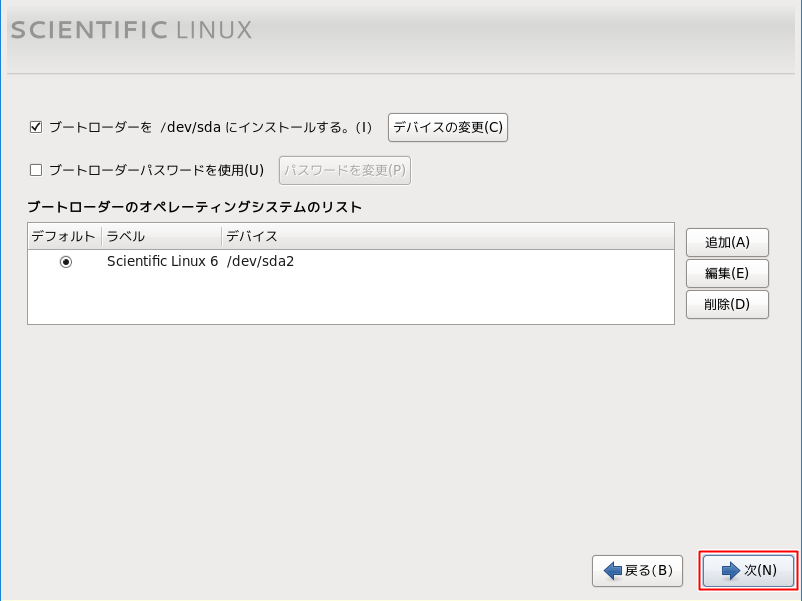This screenshot has height=601, width=802.
Task: Click the disabled パスワードを変更(P) button
Action: [x=345, y=170]
